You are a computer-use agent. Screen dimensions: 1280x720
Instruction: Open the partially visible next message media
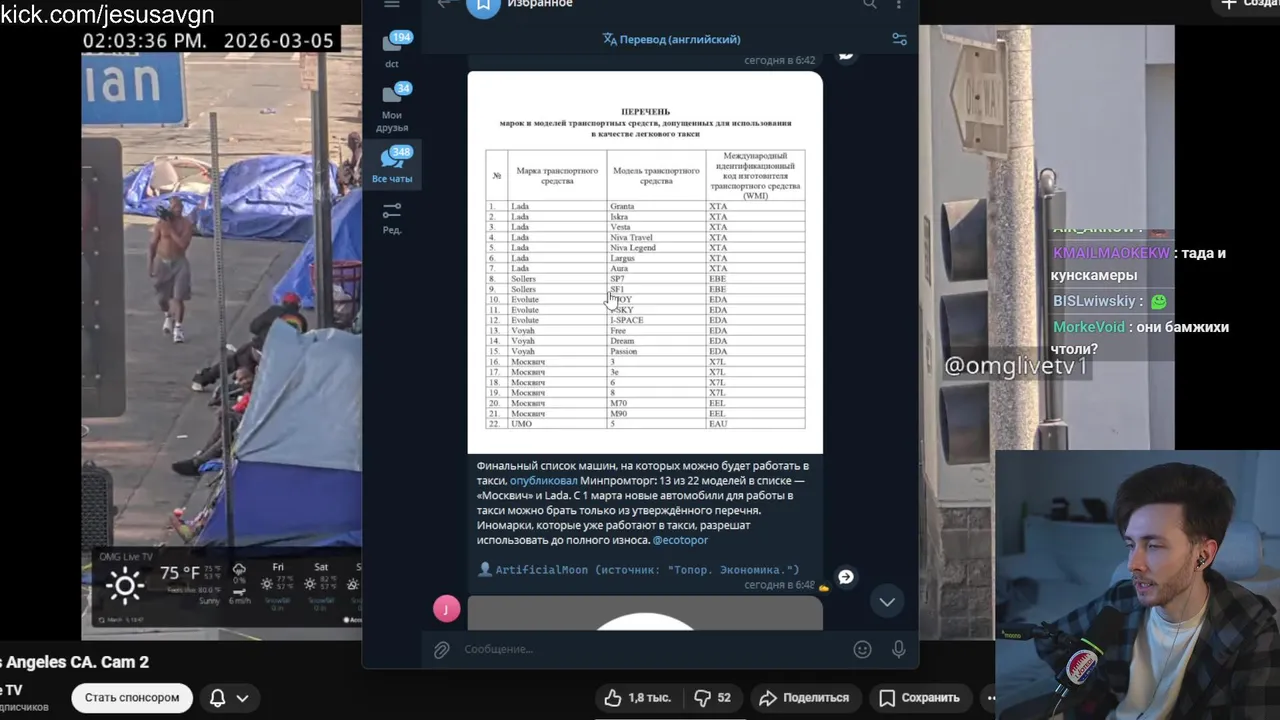(x=645, y=614)
